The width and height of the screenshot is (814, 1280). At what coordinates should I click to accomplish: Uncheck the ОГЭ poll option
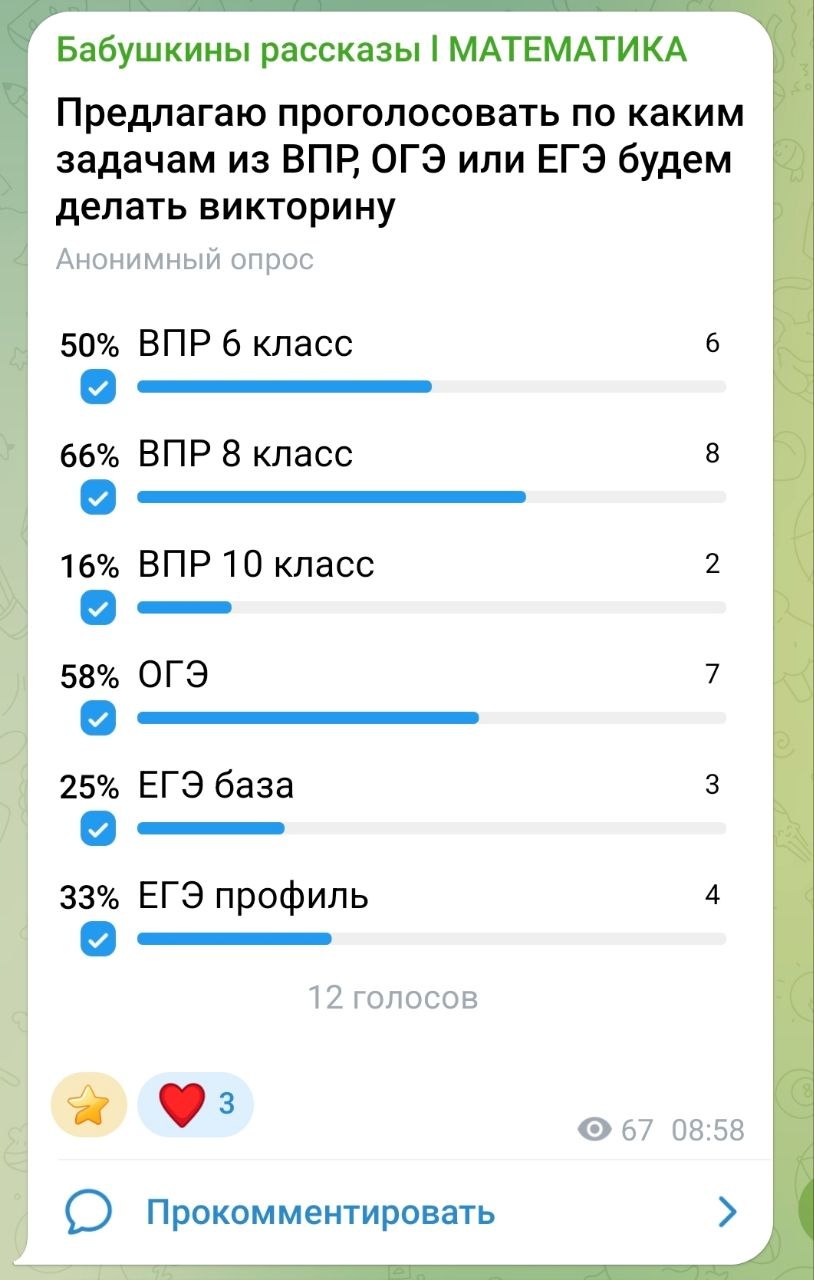[x=97, y=717]
